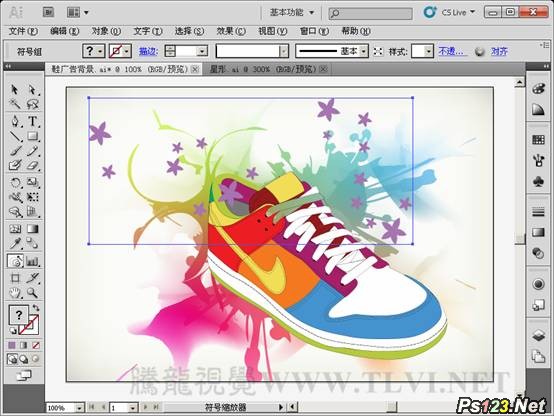The height and width of the screenshot is (416, 554).
Task: Switch to the 星形.ai document tab
Action: point(262,69)
